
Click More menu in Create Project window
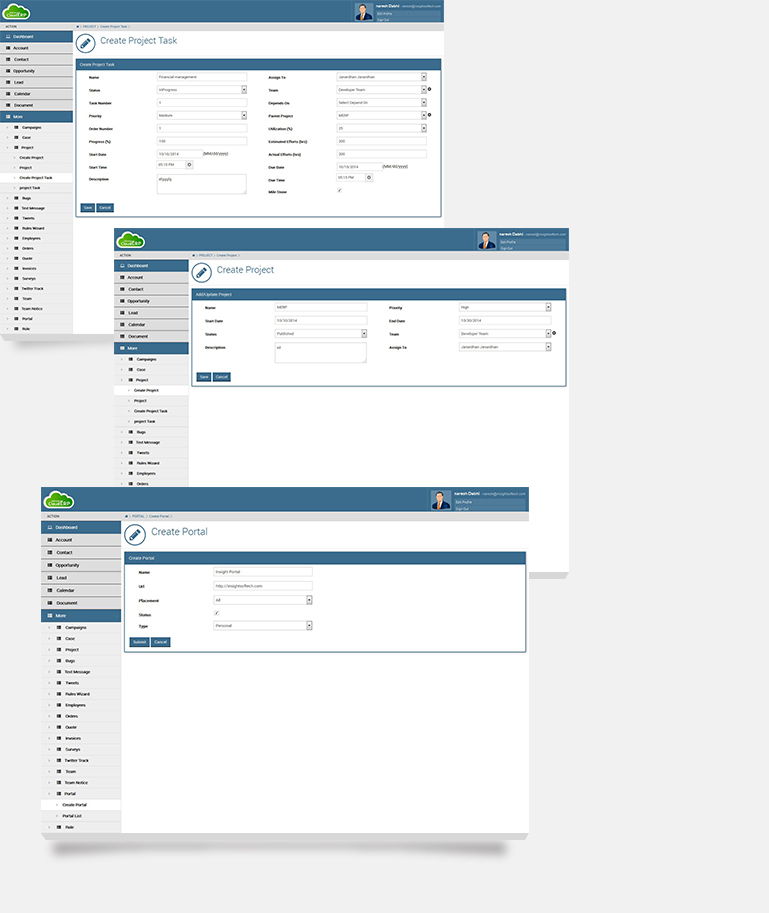tap(151, 348)
